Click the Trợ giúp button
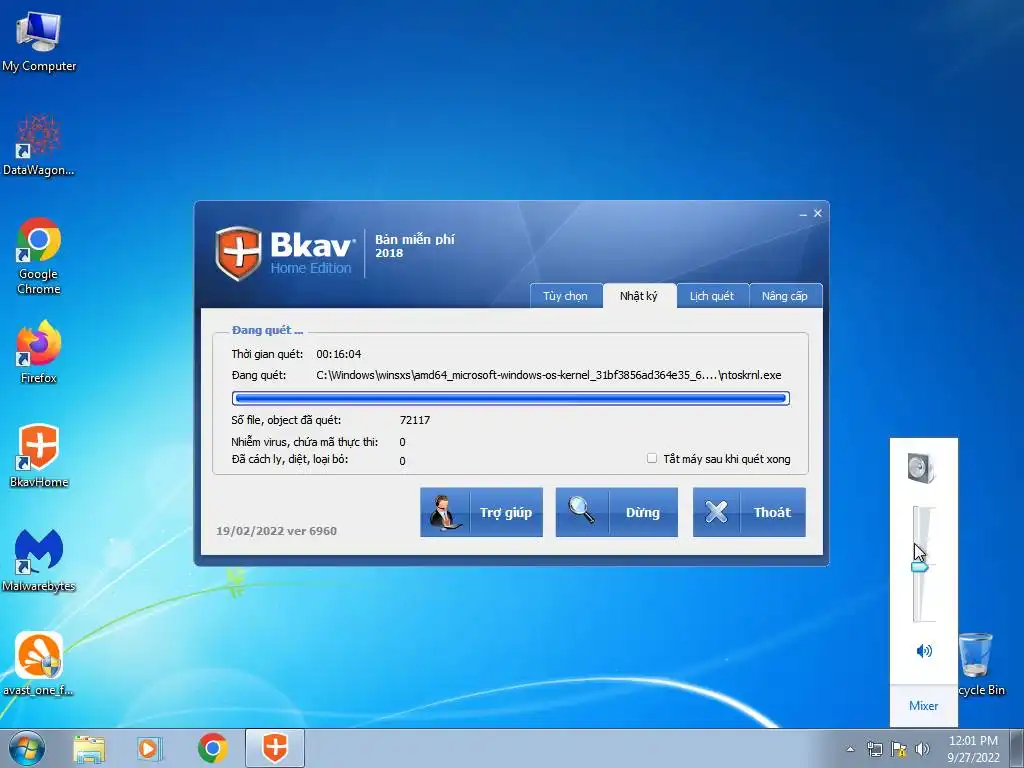This screenshot has width=1024, height=768. (x=481, y=512)
